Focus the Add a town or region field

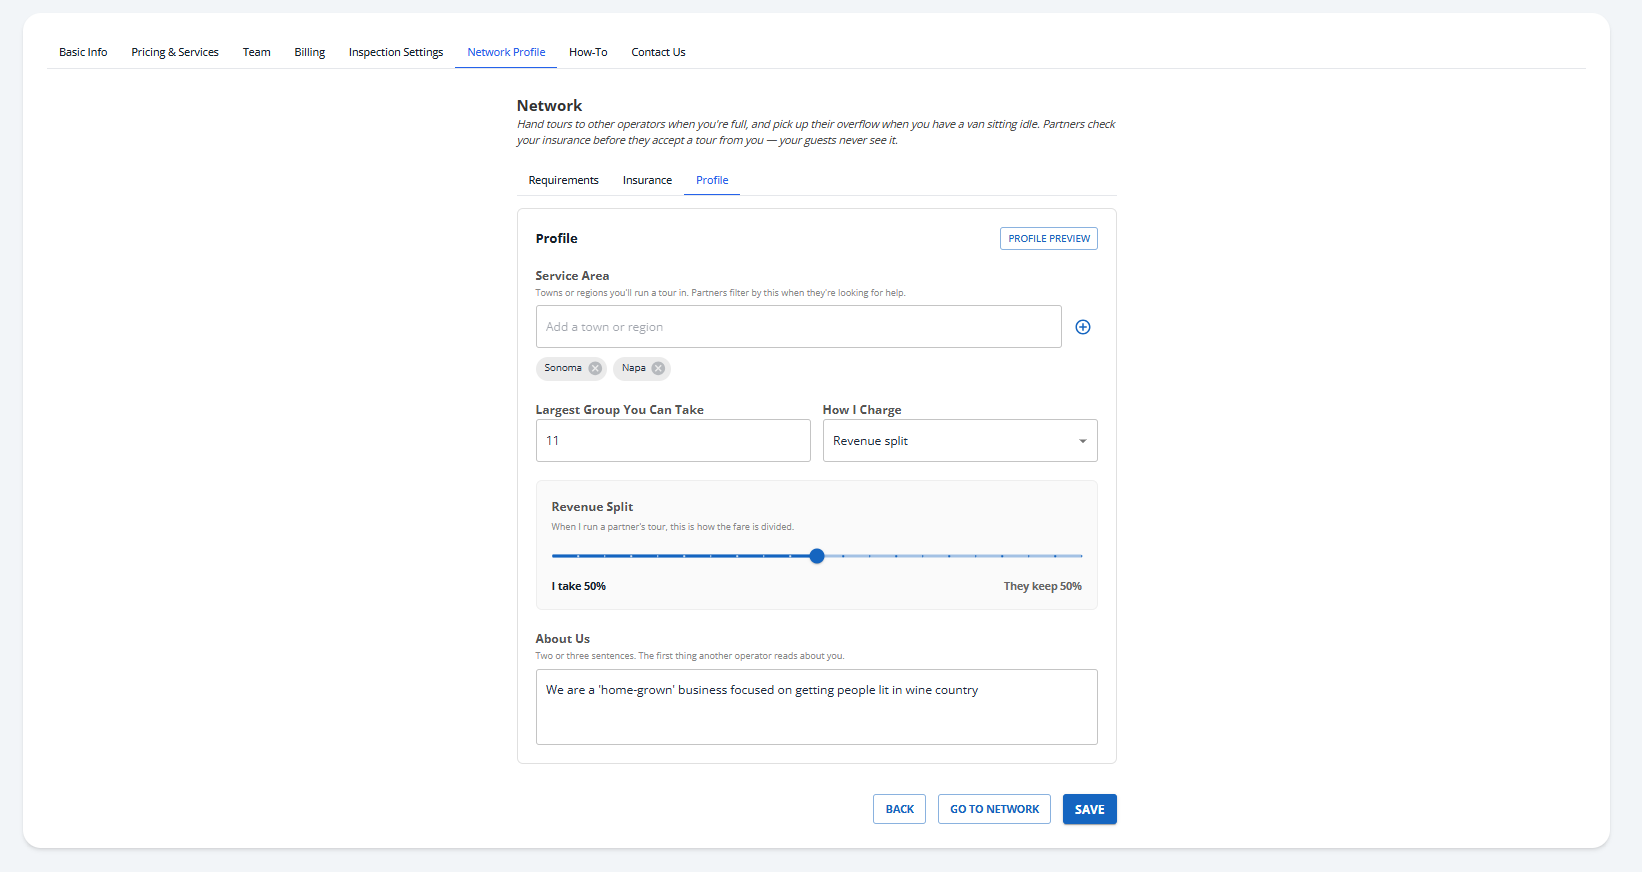[x=798, y=327]
